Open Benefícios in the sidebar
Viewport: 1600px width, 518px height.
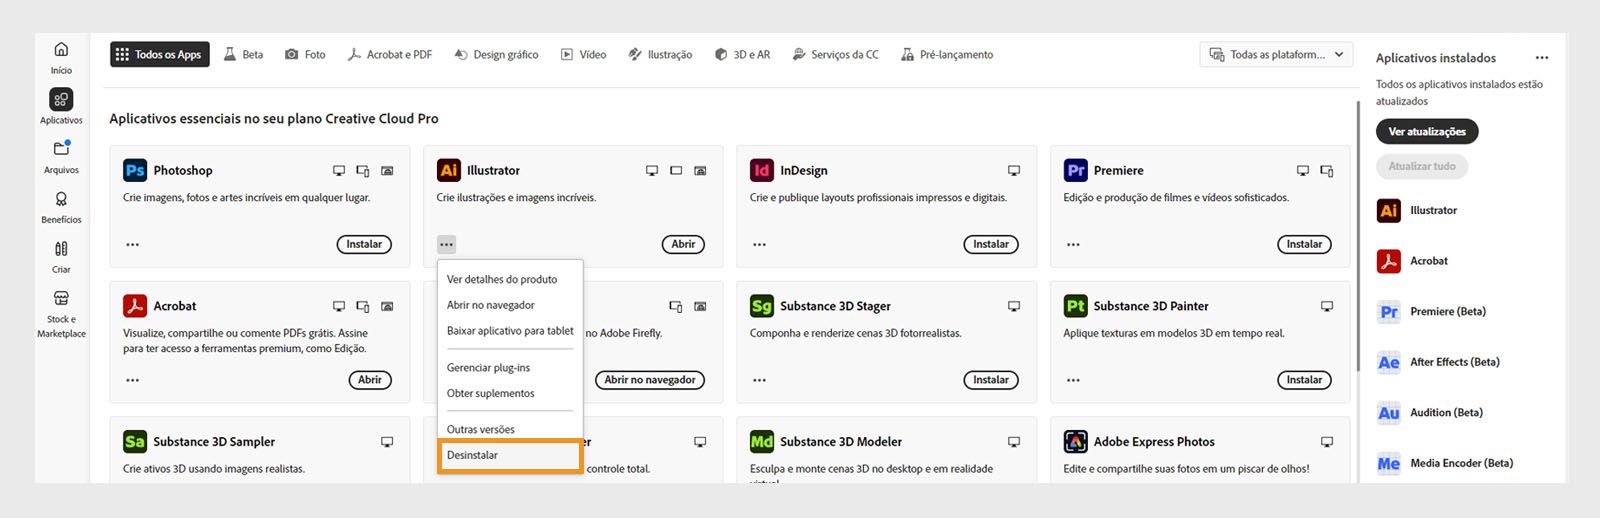(x=61, y=207)
